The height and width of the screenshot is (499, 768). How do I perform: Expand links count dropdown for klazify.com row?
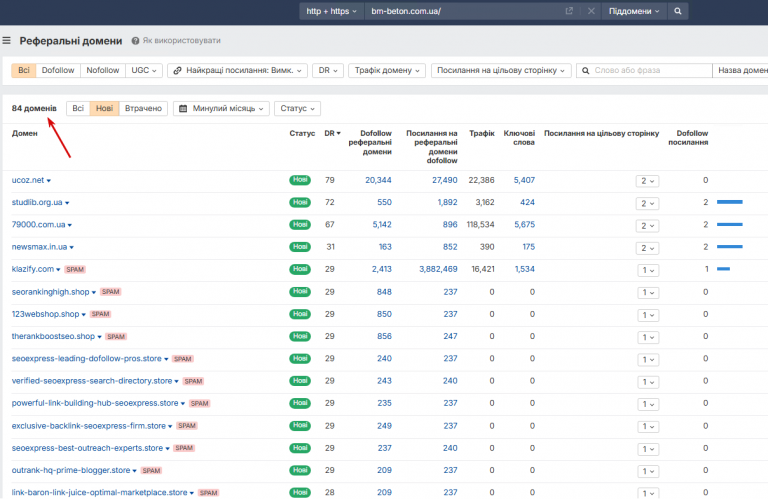648,270
